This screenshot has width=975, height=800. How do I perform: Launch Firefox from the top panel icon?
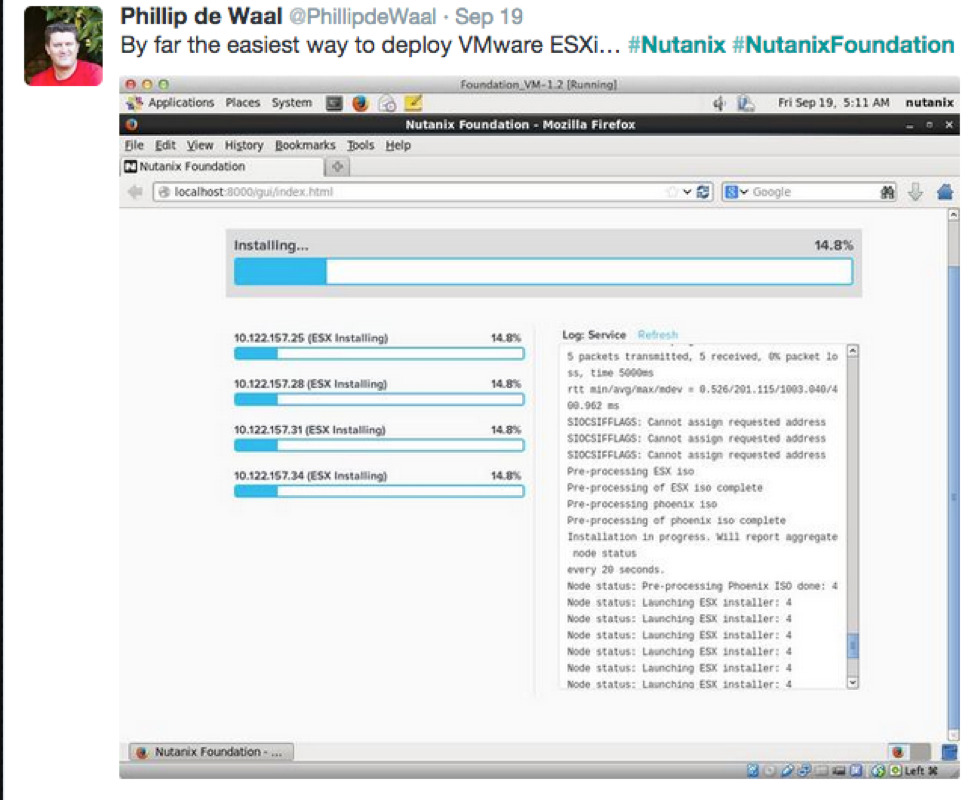tap(360, 103)
